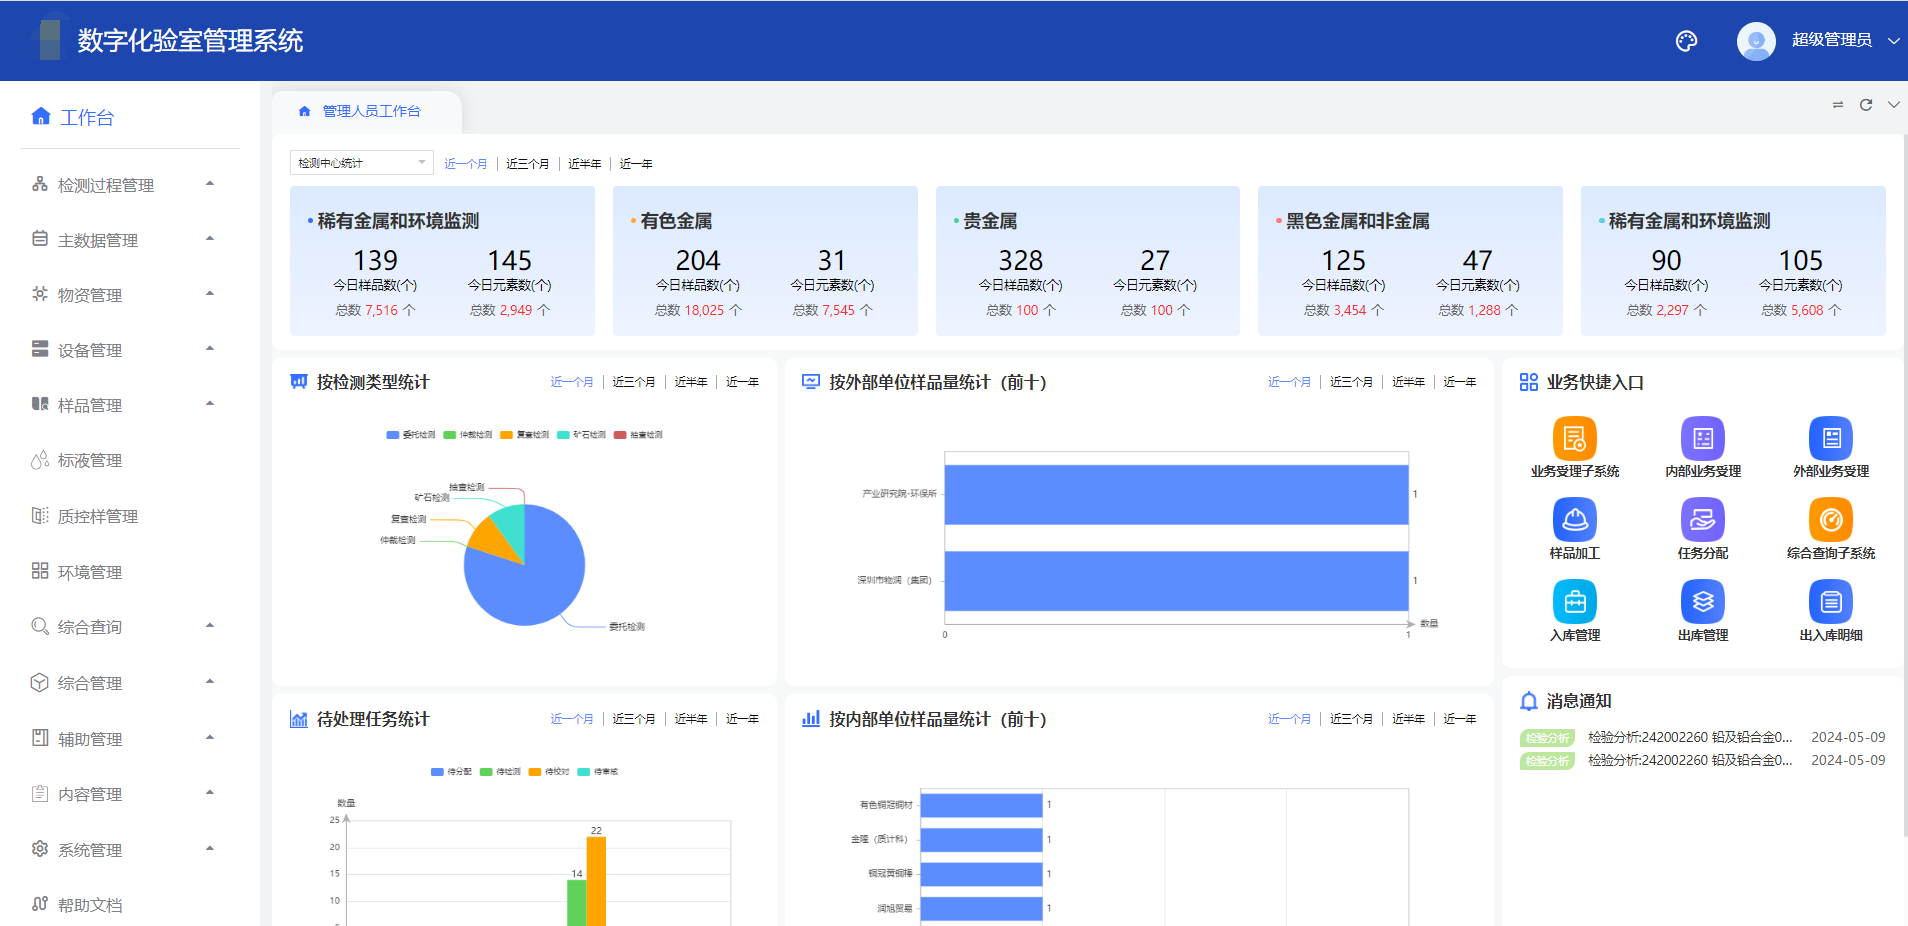The image size is (1908, 926).
Task: Toggle 仲裁检测 legend in pie chart
Action: click(x=468, y=435)
